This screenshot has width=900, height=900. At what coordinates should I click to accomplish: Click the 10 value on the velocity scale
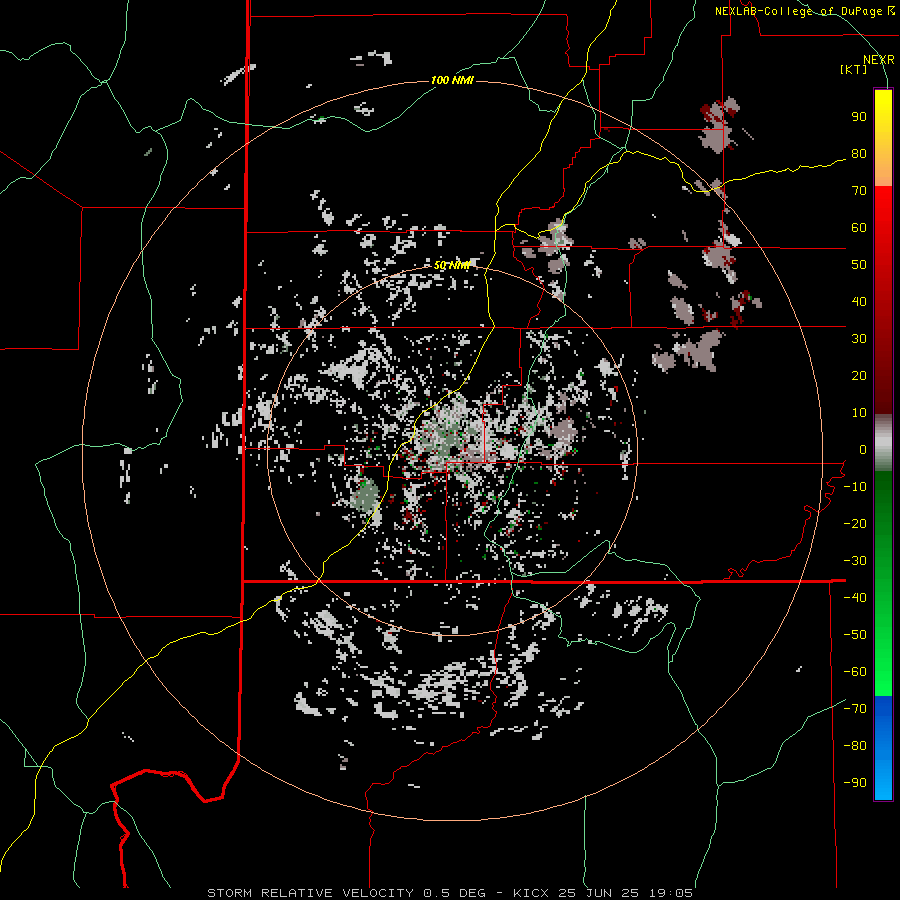[859, 413]
